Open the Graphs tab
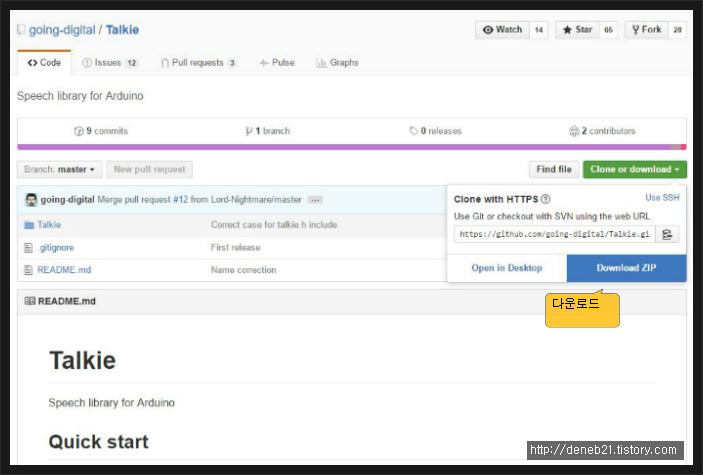 (x=337, y=63)
